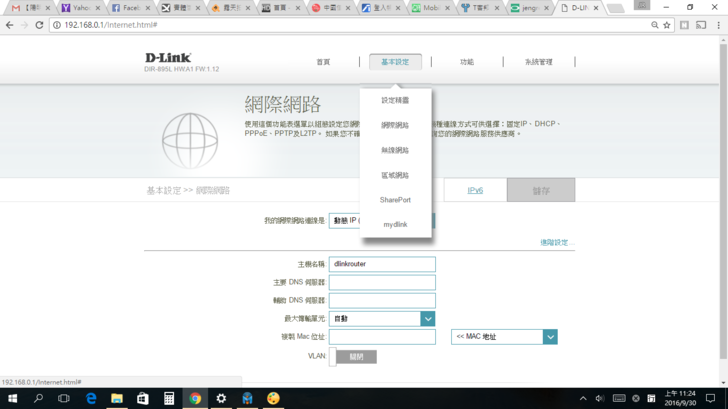Screen dimensions: 728x409
Task: Click the D-Link logo
Action: pyautogui.click(x=168, y=59)
